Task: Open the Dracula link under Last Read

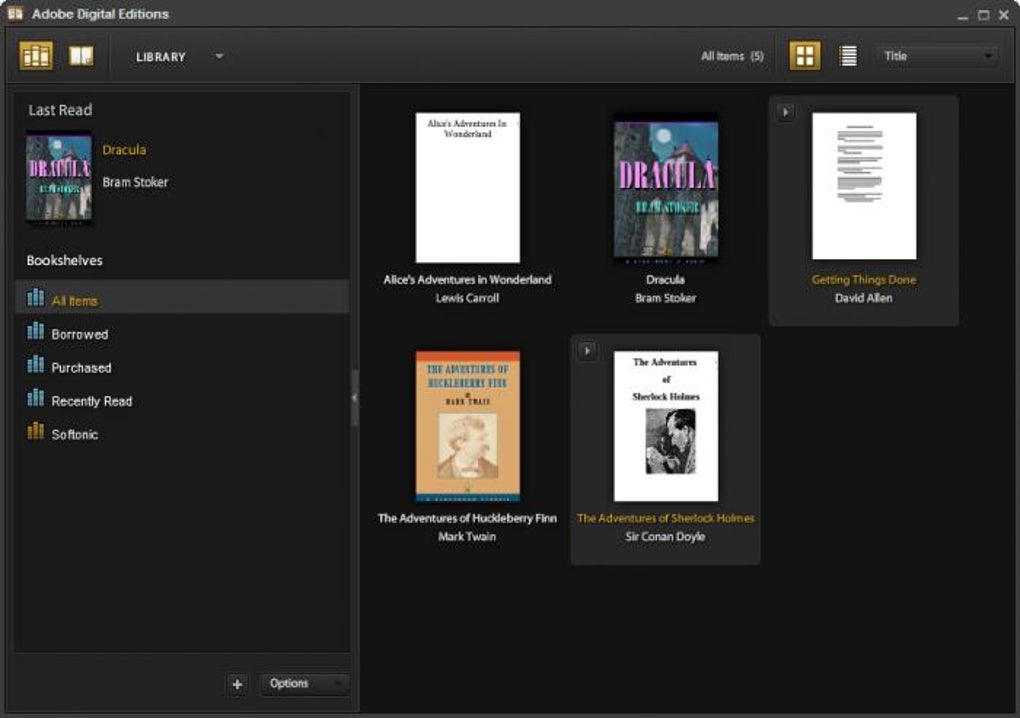Action: 124,150
